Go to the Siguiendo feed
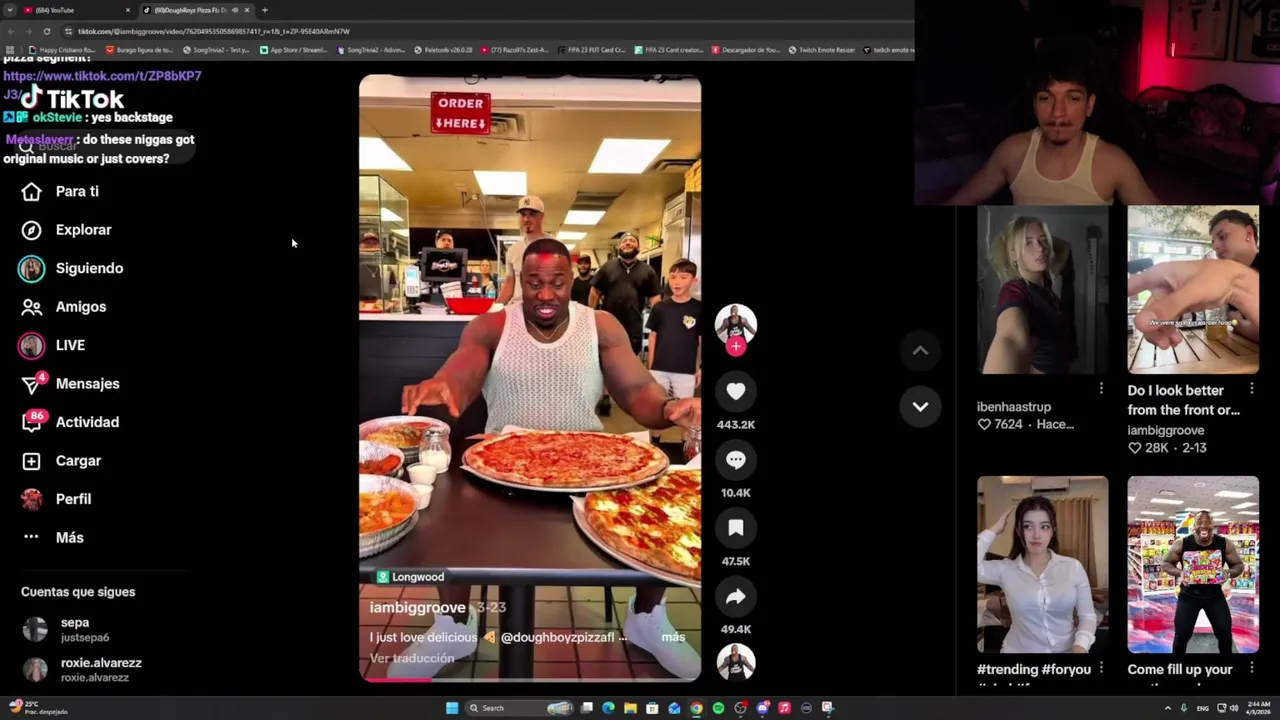The height and width of the screenshot is (720, 1280). point(72,268)
